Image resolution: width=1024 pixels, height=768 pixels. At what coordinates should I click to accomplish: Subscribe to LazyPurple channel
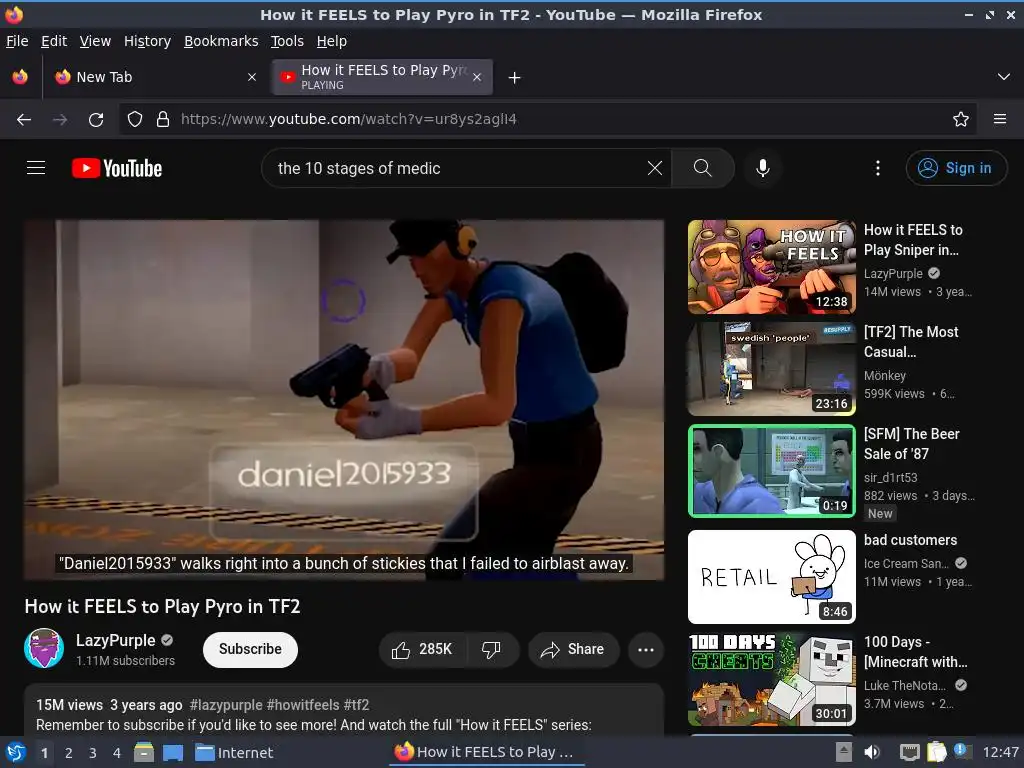250,649
